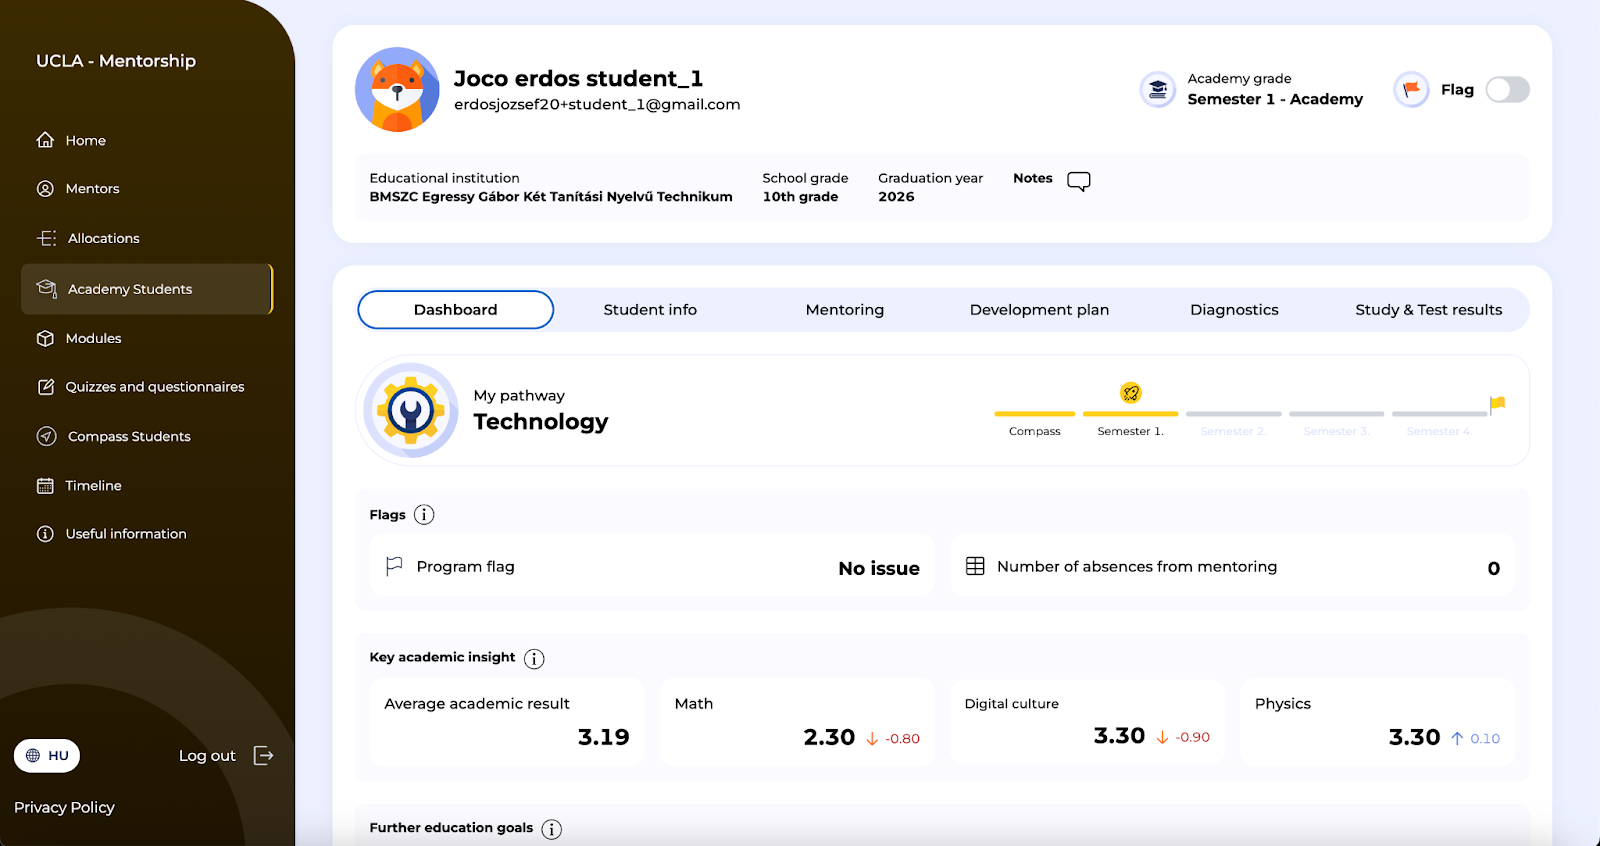Switch to the Mentoring tab

coord(845,310)
